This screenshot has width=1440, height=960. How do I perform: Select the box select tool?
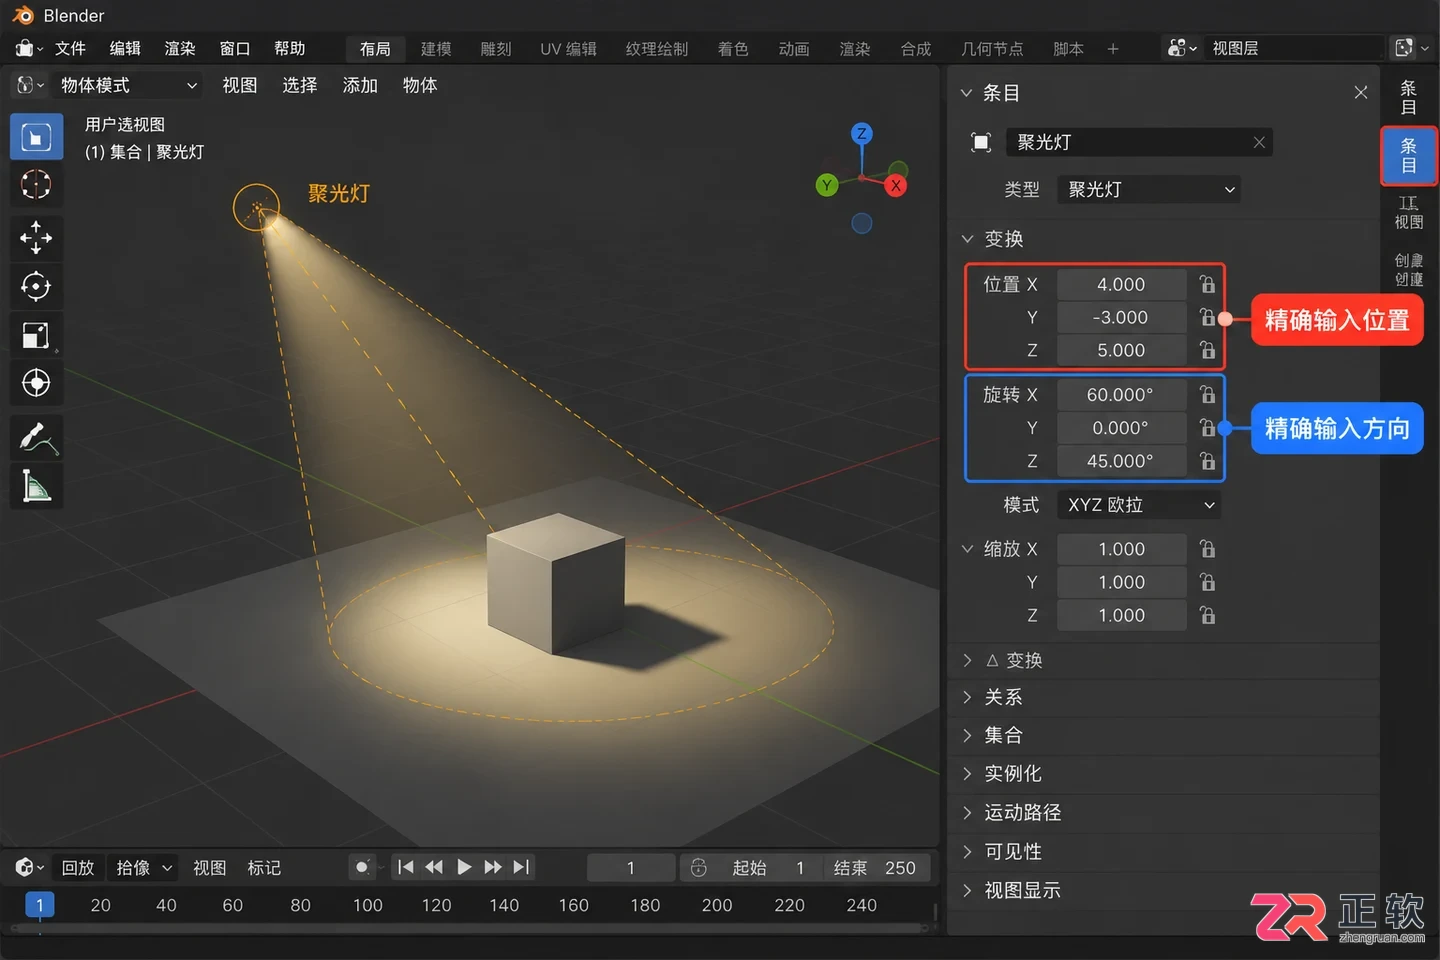click(x=36, y=137)
